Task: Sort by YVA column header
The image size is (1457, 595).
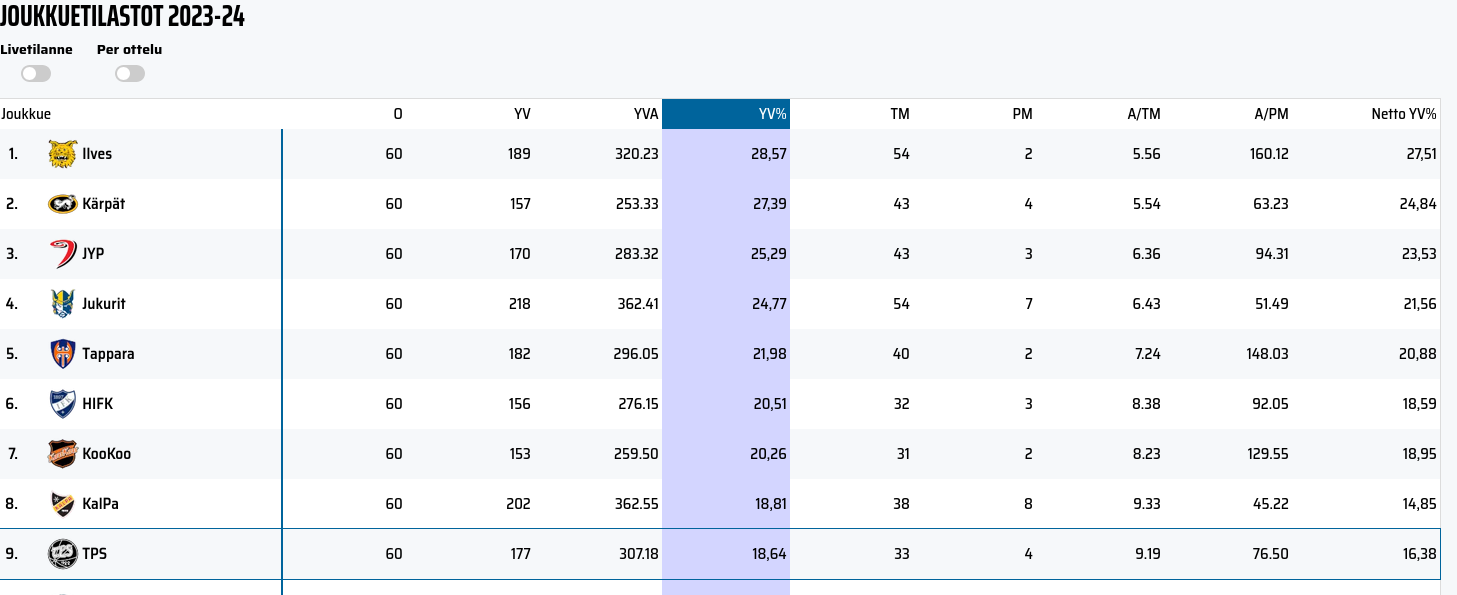Action: click(646, 114)
